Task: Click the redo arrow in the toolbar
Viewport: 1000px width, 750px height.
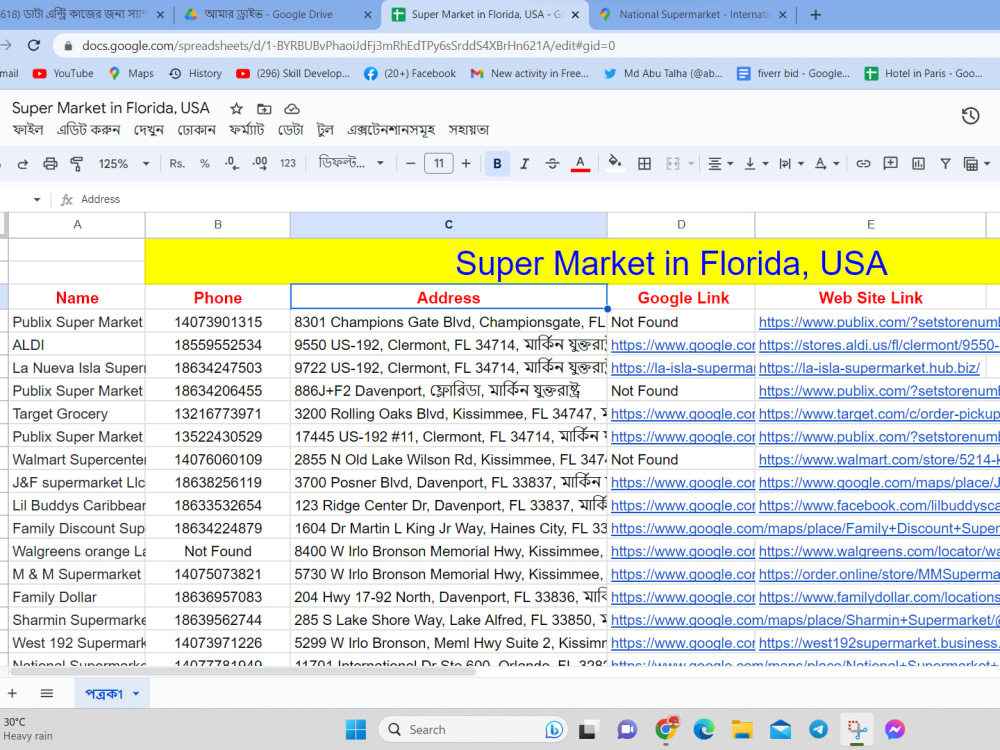Action: [22, 164]
